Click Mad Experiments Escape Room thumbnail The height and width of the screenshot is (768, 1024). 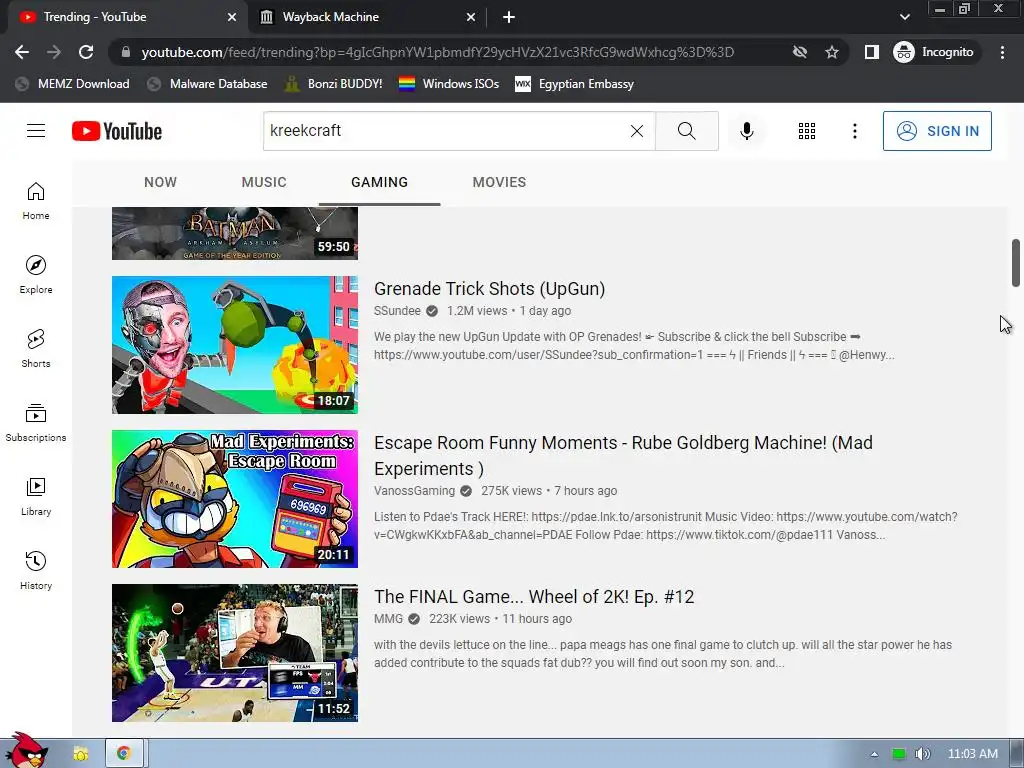(234, 499)
